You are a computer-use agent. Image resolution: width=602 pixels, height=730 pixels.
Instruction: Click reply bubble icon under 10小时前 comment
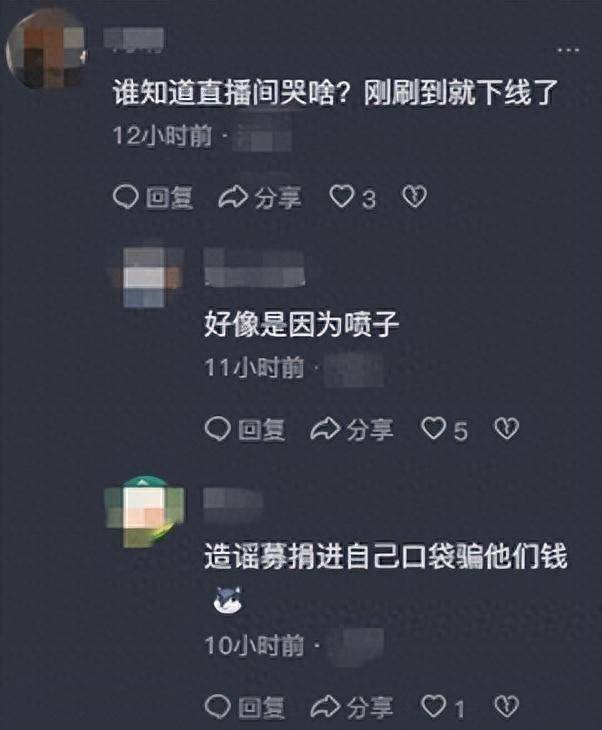click(x=218, y=707)
